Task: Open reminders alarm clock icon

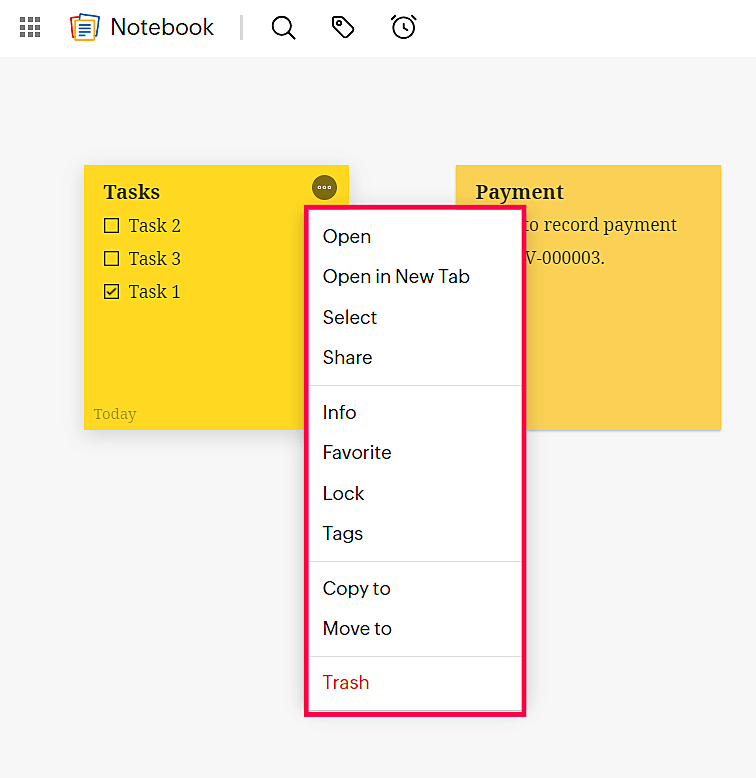Action: tap(403, 27)
